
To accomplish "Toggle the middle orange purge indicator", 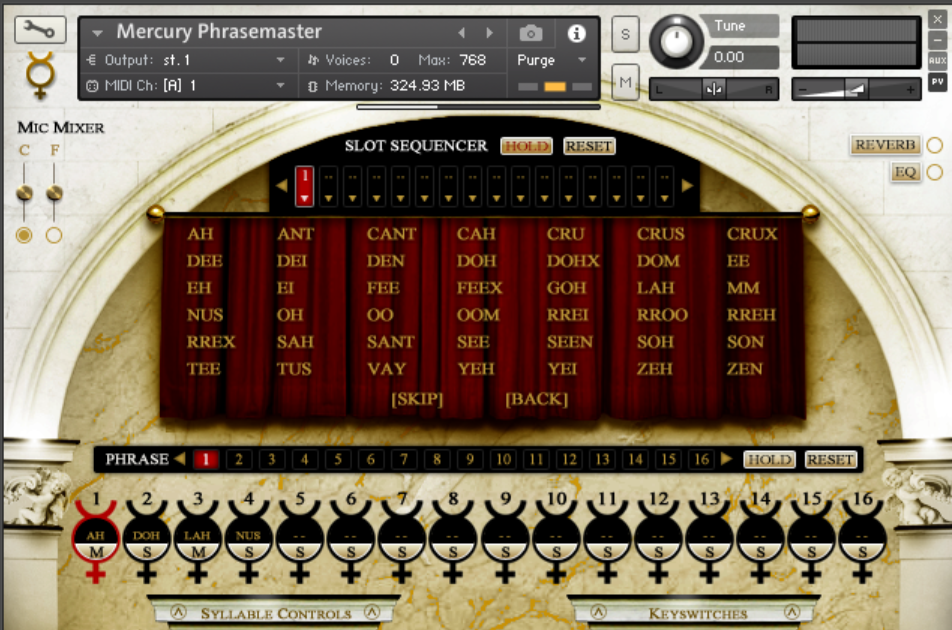I will click(x=555, y=87).
